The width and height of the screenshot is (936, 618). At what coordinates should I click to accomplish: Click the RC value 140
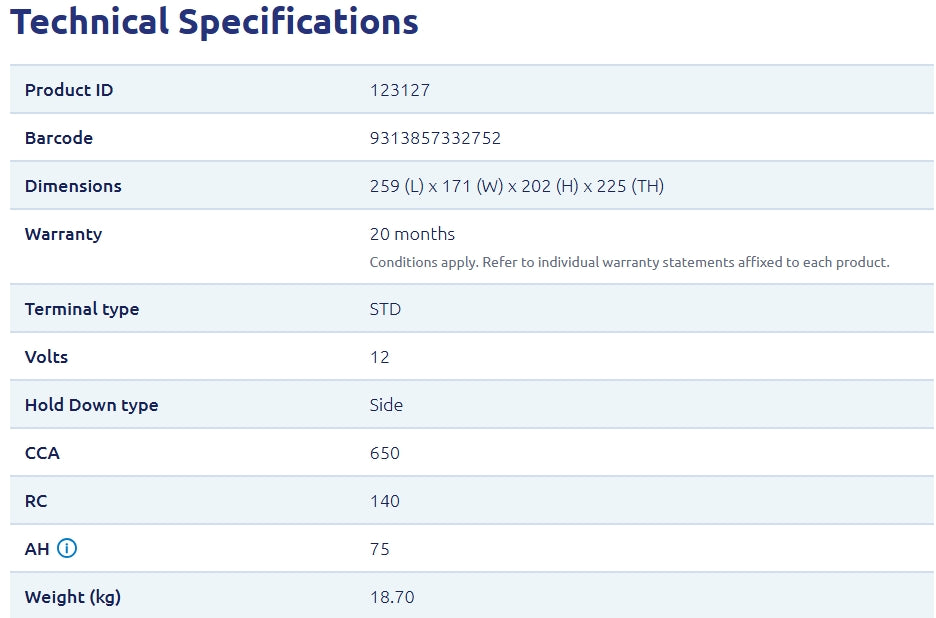click(x=384, y=501)
